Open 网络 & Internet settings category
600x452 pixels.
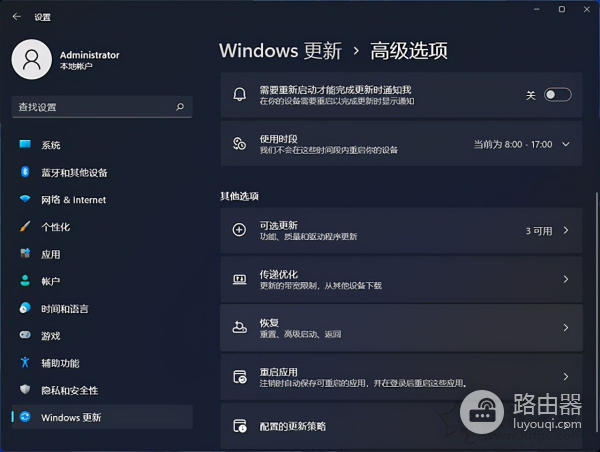coord(102,199)
